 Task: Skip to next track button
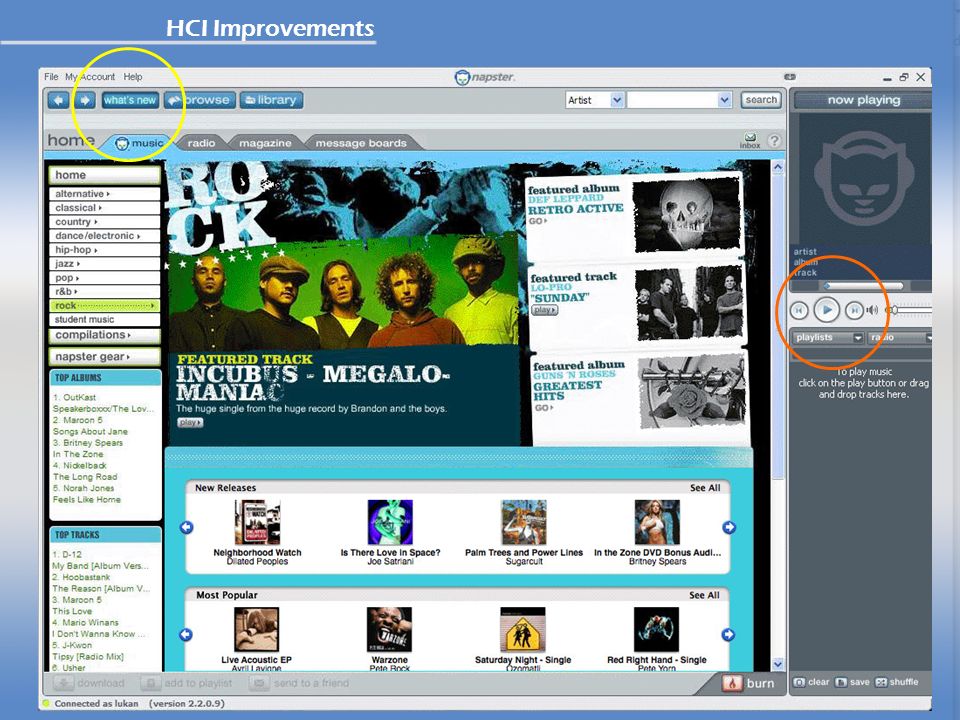(854, 310)
